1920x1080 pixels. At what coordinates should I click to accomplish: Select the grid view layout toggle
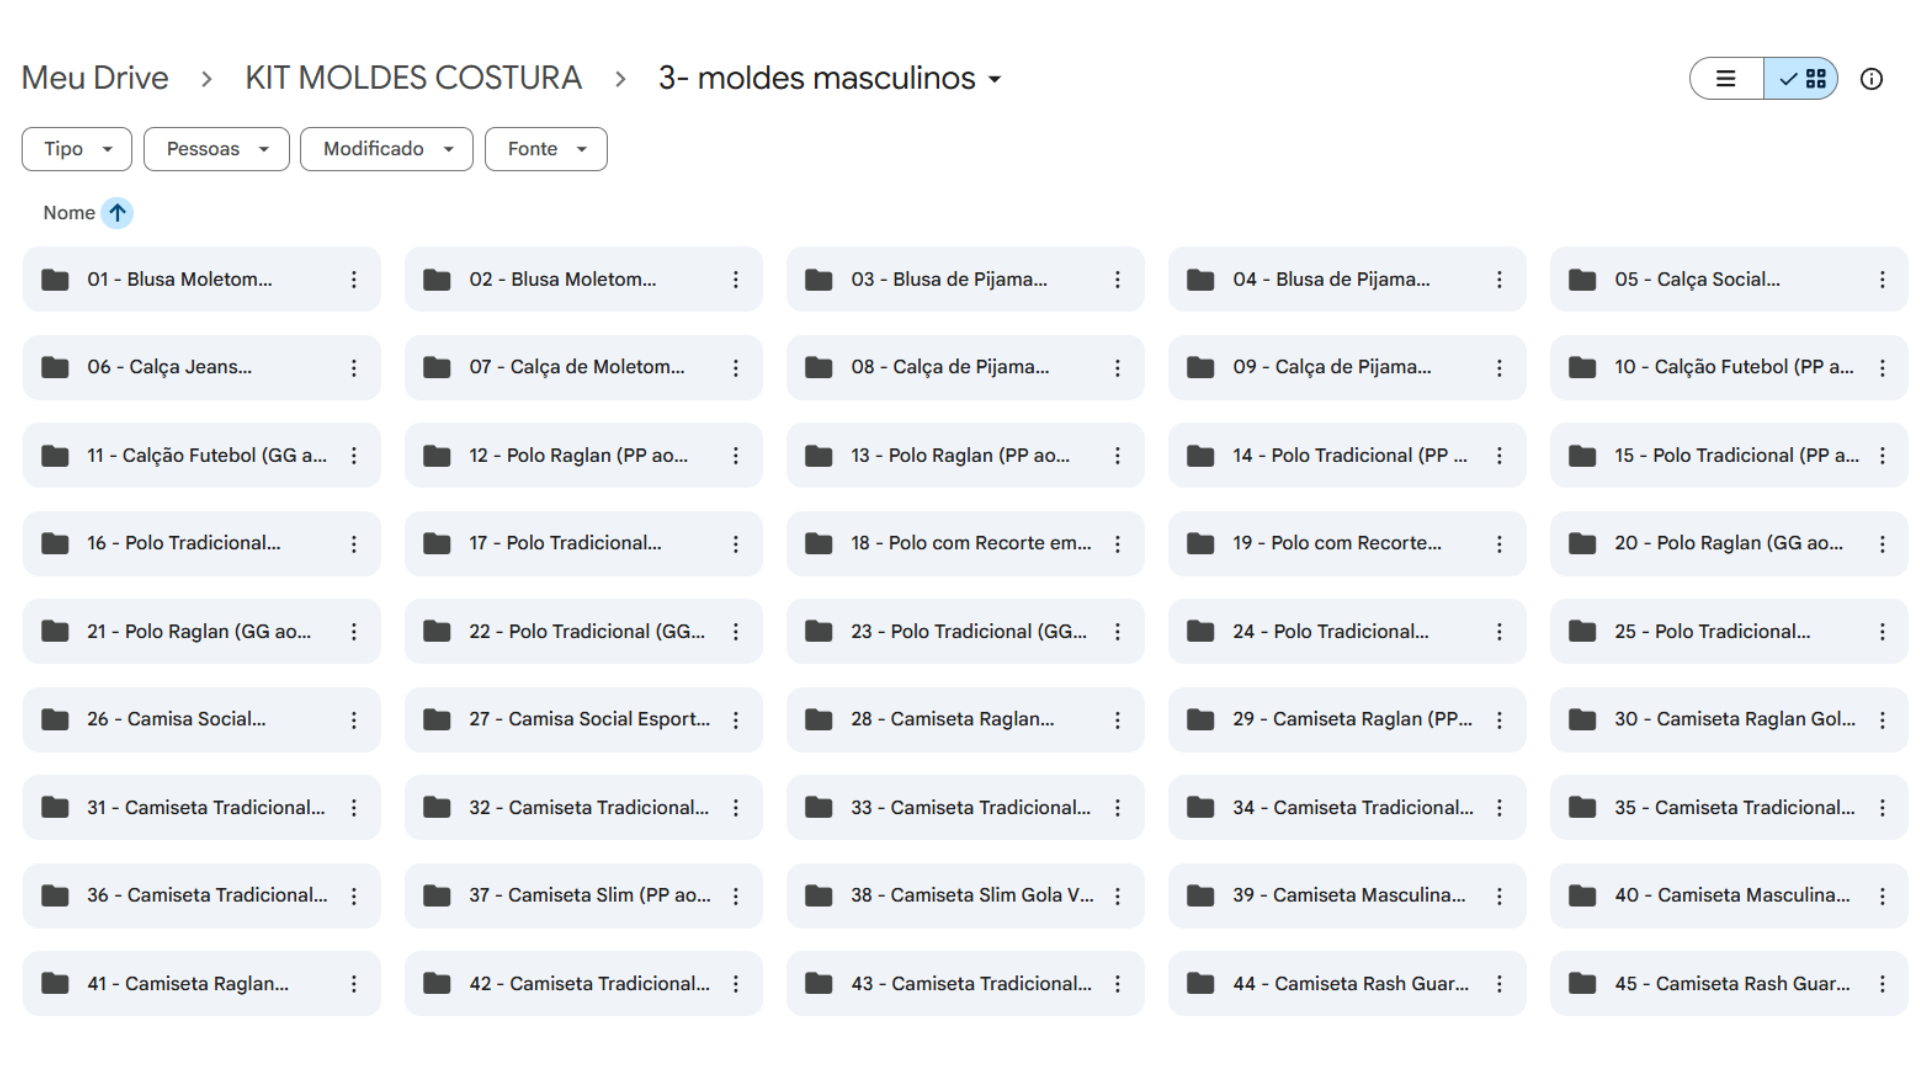1802,79
